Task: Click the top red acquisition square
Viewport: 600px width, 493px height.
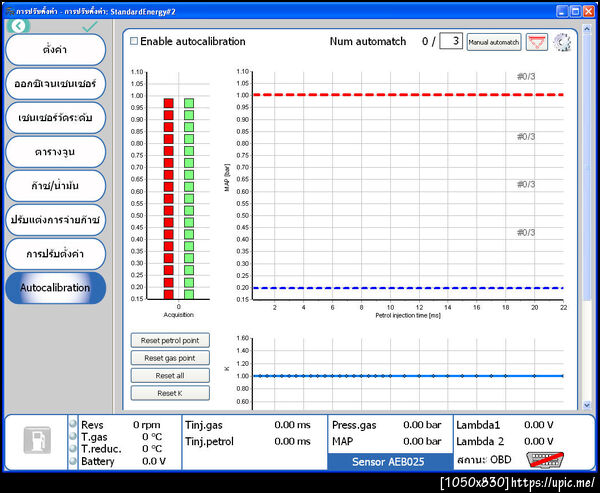Action: tap(168, 103)
